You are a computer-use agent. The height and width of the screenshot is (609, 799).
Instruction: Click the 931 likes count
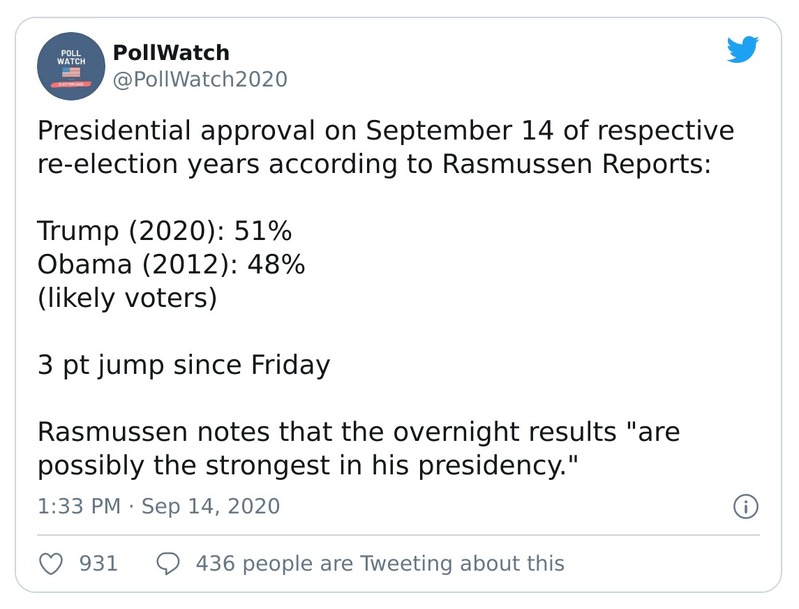coord(98,564)
